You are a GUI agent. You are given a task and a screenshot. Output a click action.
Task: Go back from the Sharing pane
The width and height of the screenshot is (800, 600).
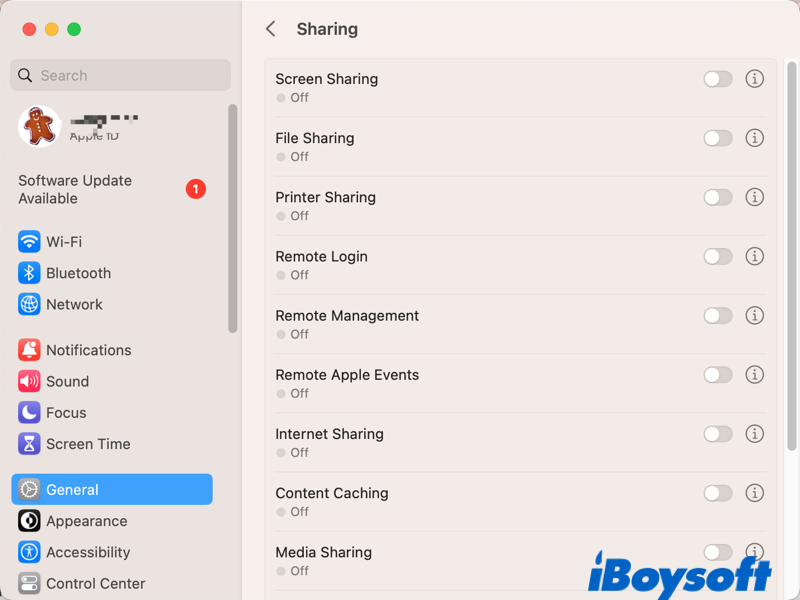270,29
